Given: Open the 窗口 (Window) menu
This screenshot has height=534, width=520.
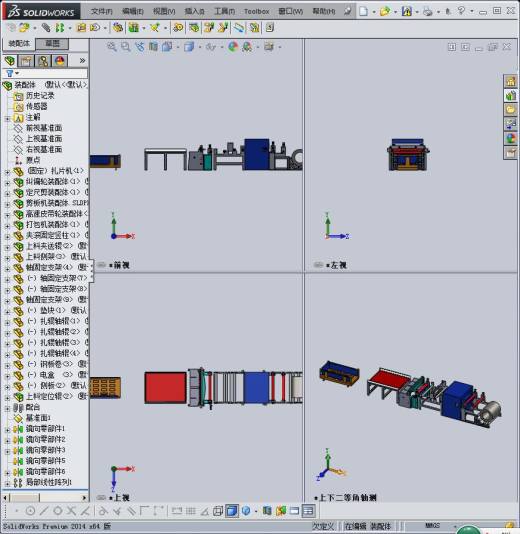Looking at the screenshot, I should tap(290, 11).
